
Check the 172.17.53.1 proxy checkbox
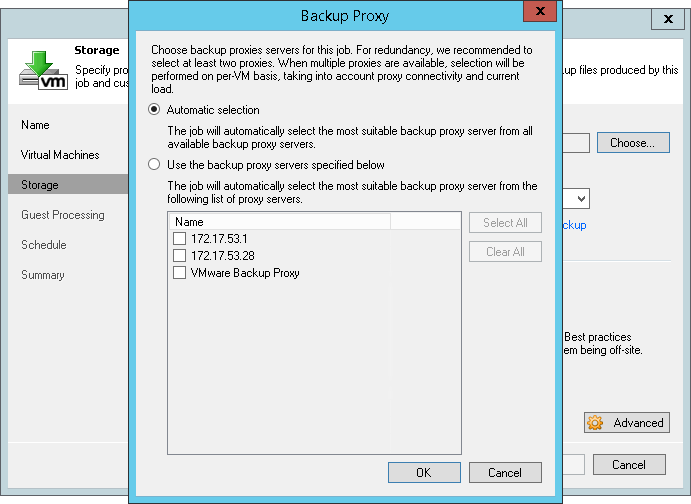[179, 239]
